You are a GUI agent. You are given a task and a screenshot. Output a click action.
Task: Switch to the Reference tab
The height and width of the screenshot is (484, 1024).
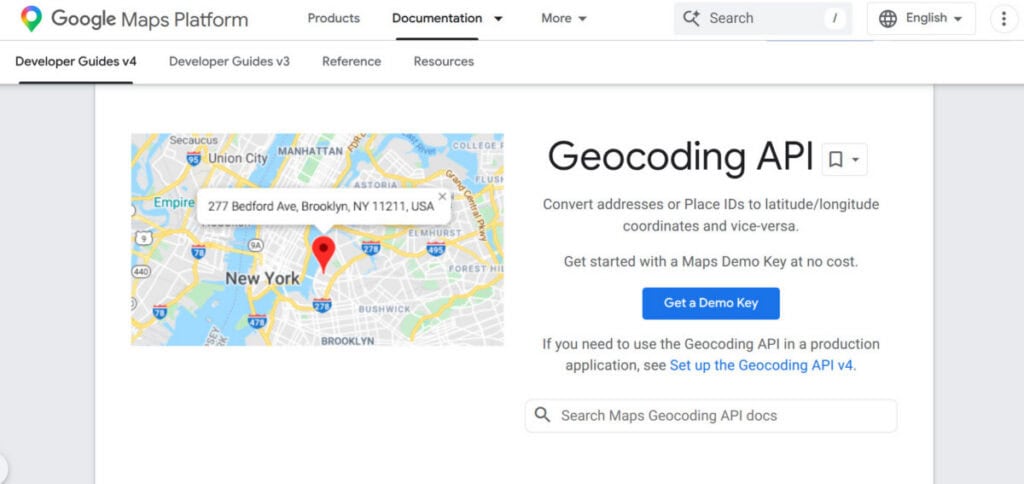(x=351, y=61)
